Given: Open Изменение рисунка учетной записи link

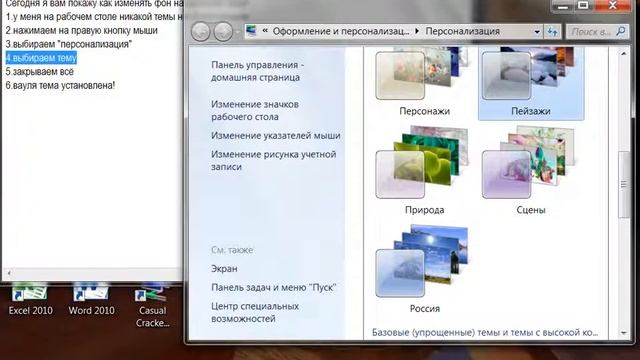Looking at the screenshot, I should [273, 160].
